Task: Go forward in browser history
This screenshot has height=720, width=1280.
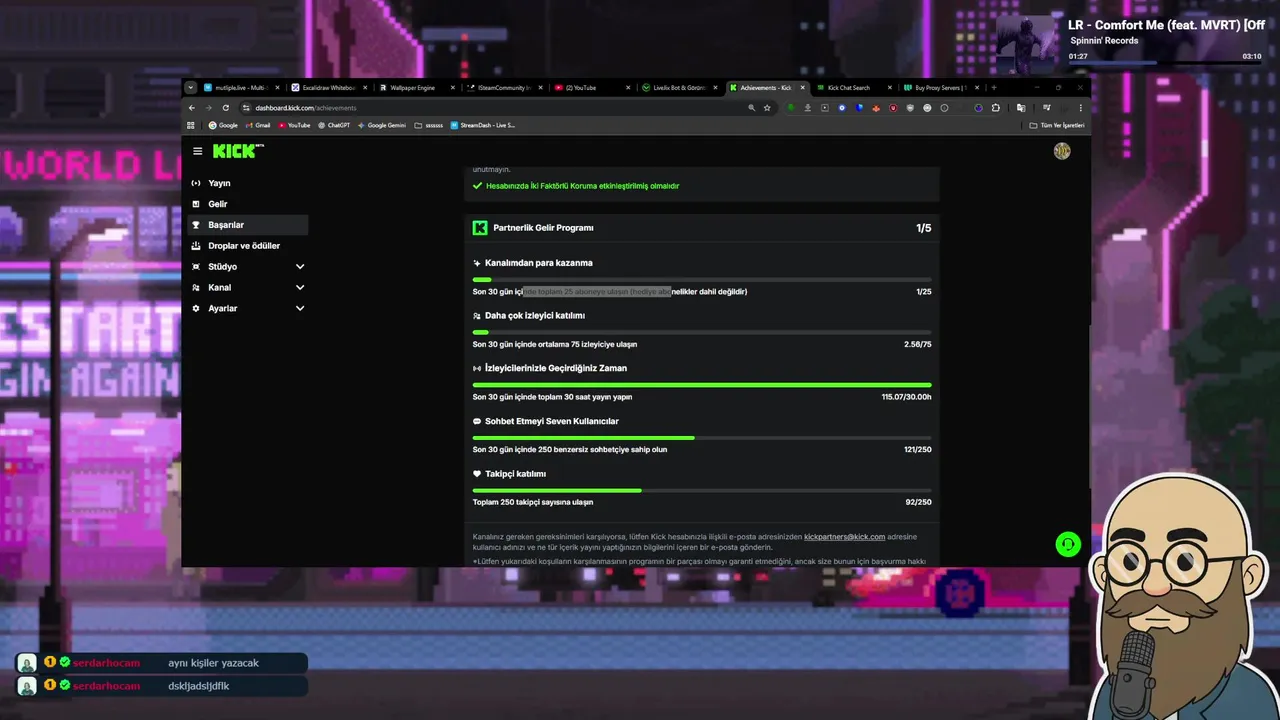Action: click(209, 108)
